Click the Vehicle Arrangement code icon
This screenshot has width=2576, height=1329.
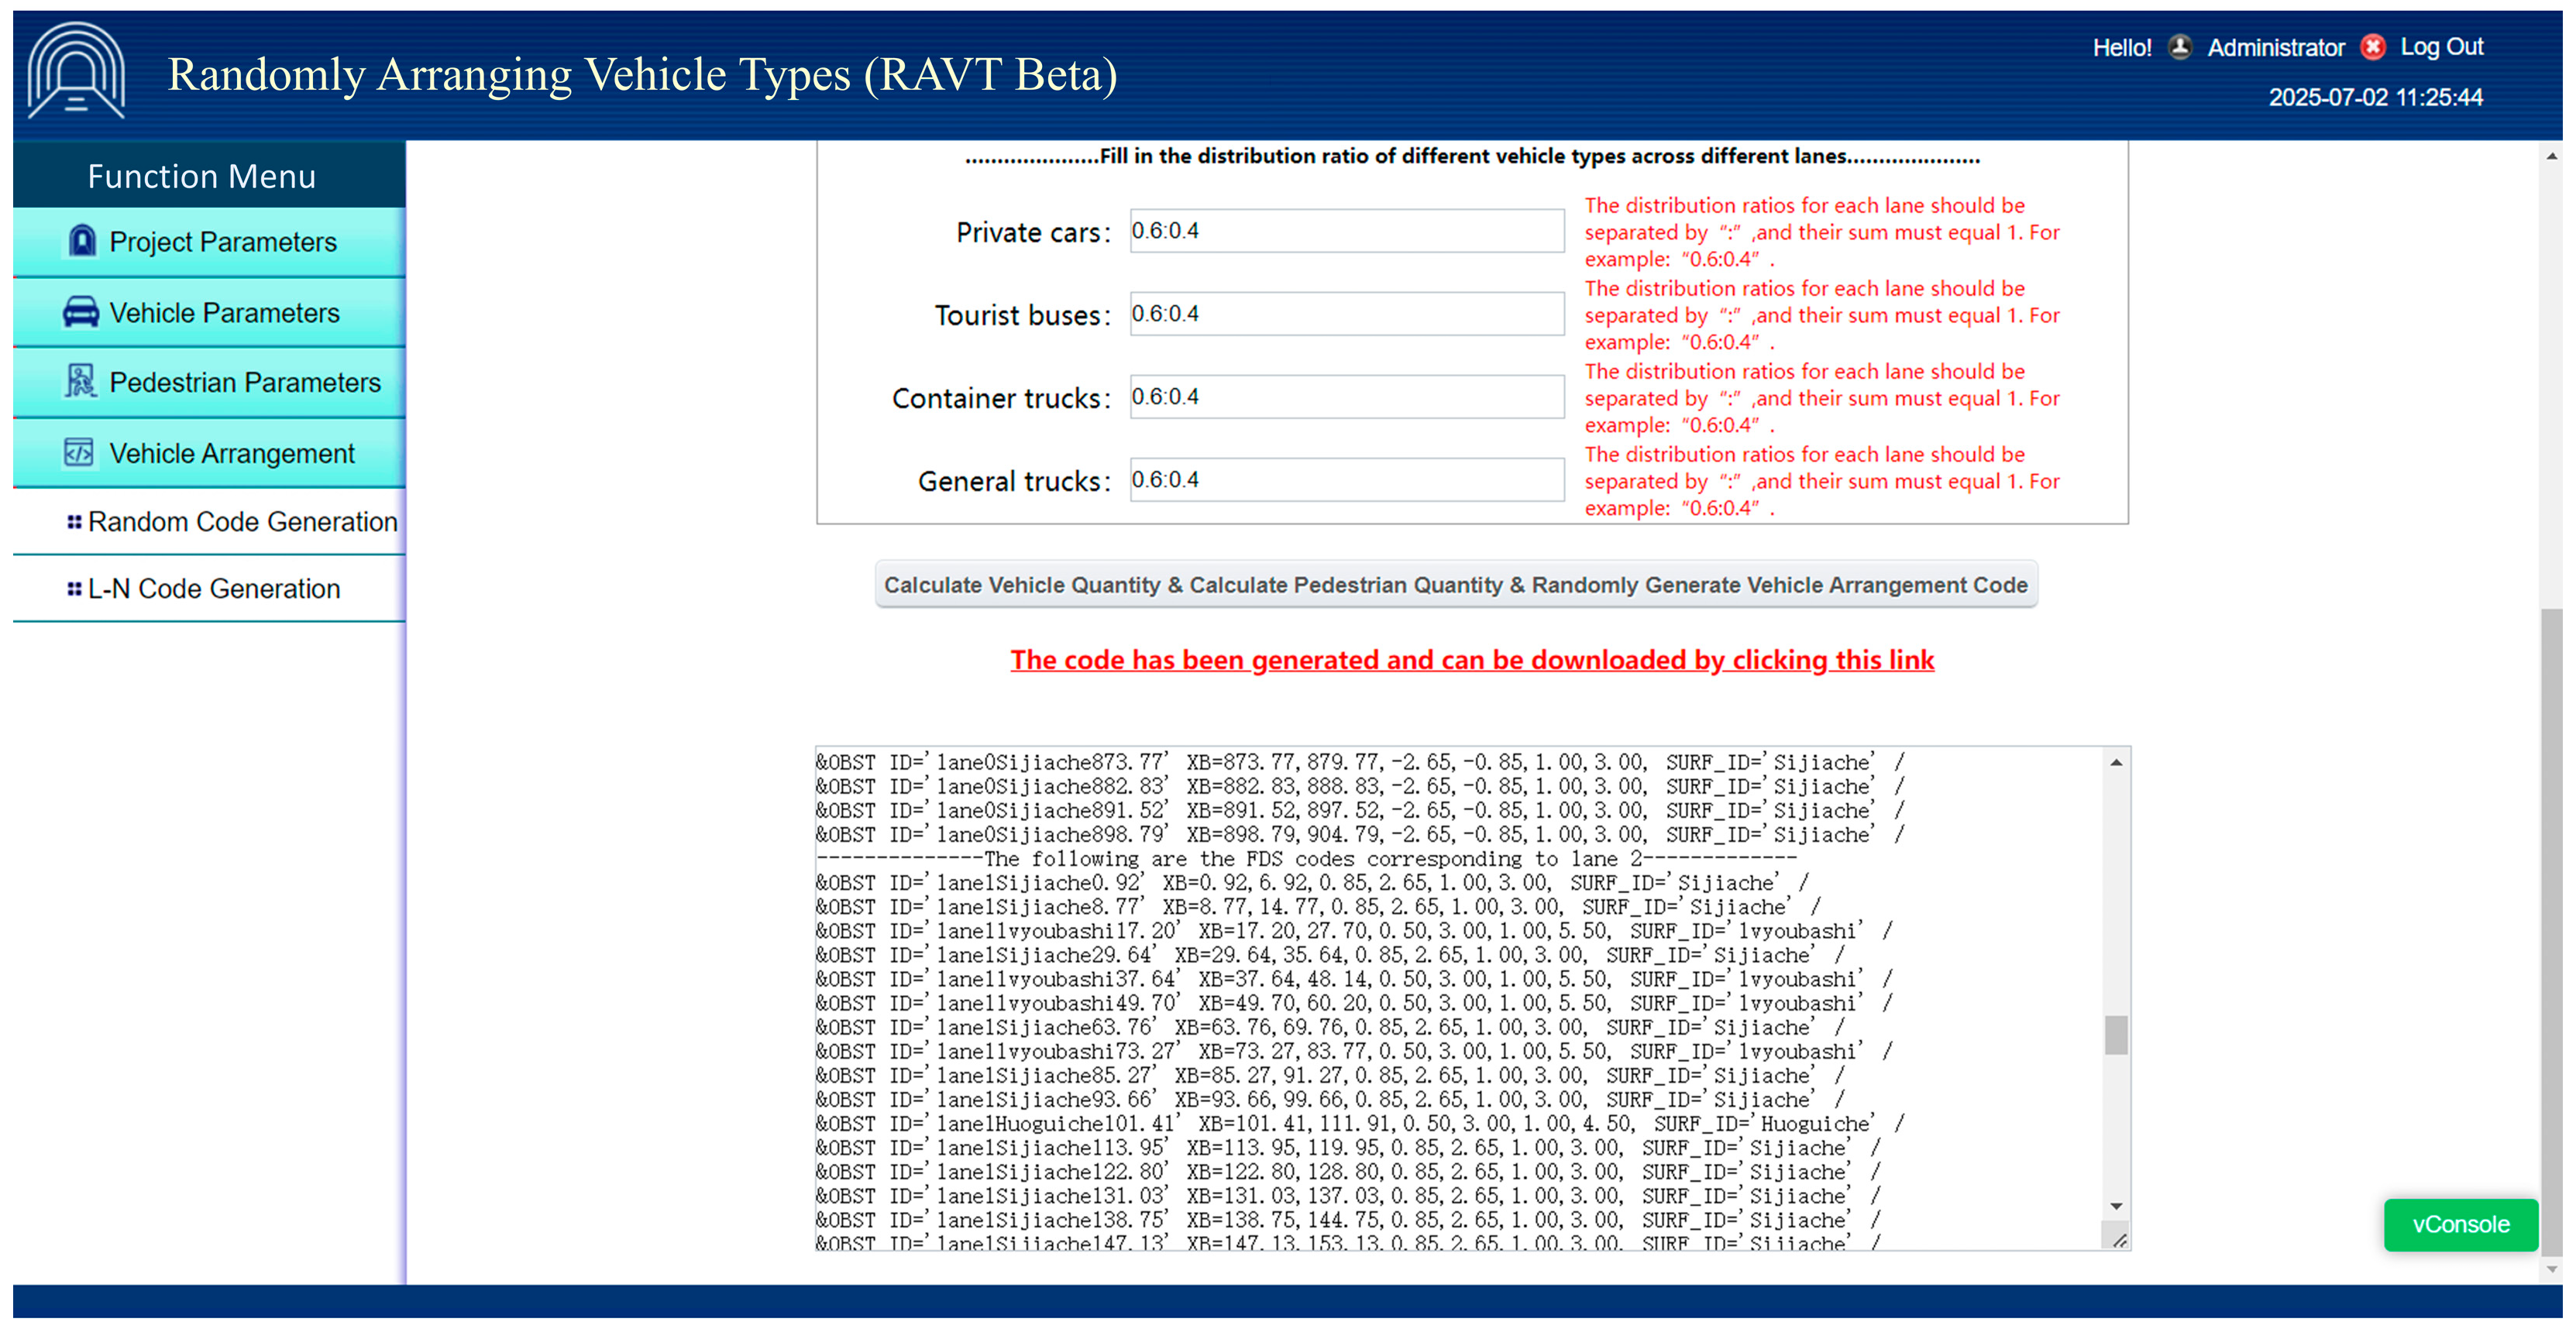[x=79, y=453]
